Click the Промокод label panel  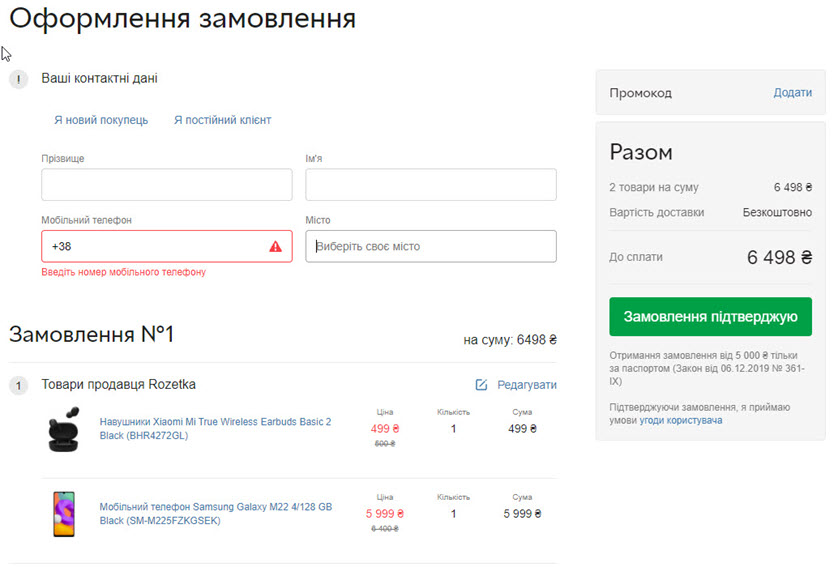coord(710,92)
